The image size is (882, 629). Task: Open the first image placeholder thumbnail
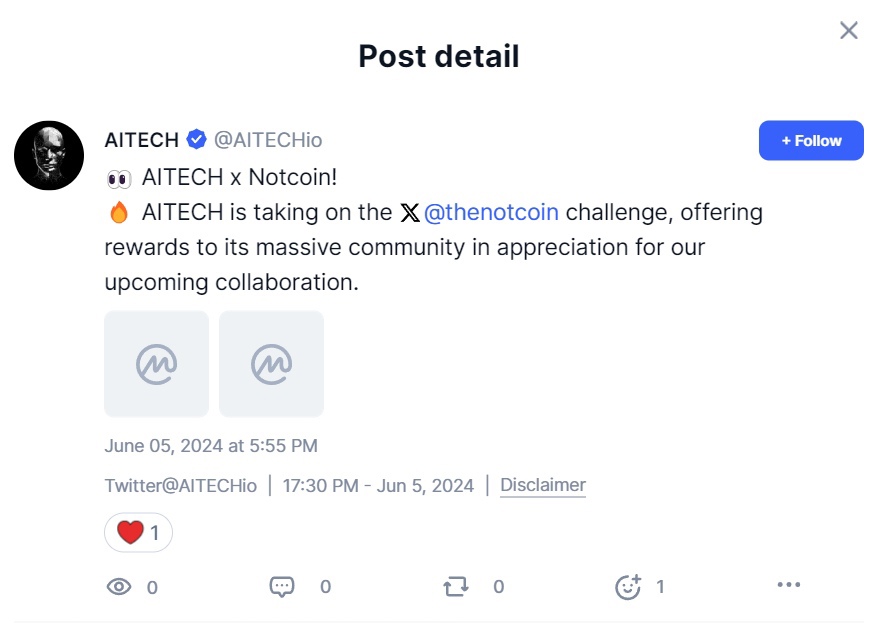coord(156,364)
